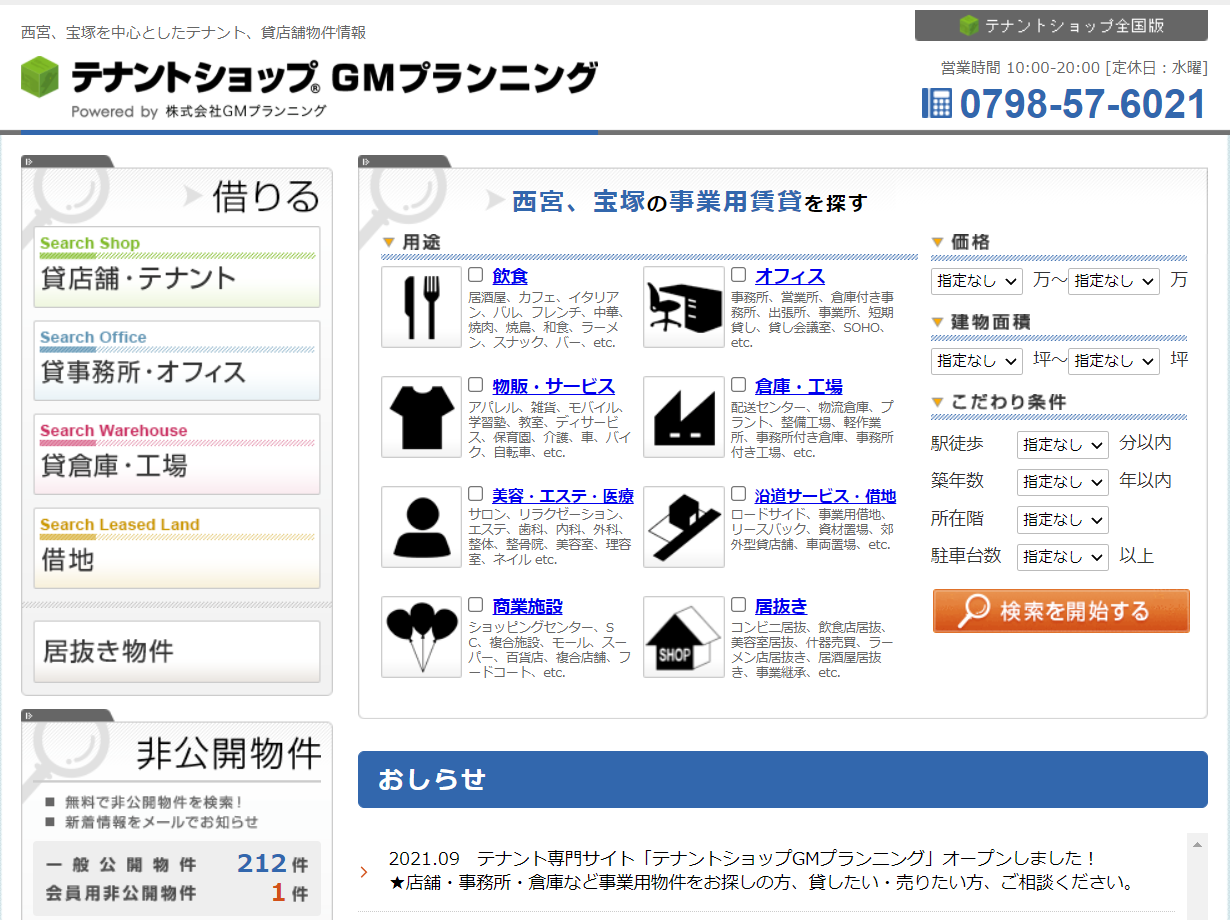The image size is (1230, 920).
Task: Open 貸店舗・テナント Search Shop menu
Action: [177, 267]
